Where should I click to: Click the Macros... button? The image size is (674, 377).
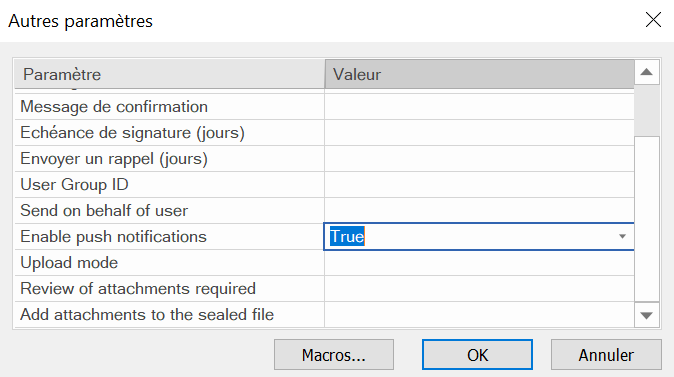[x=334, y=355]
